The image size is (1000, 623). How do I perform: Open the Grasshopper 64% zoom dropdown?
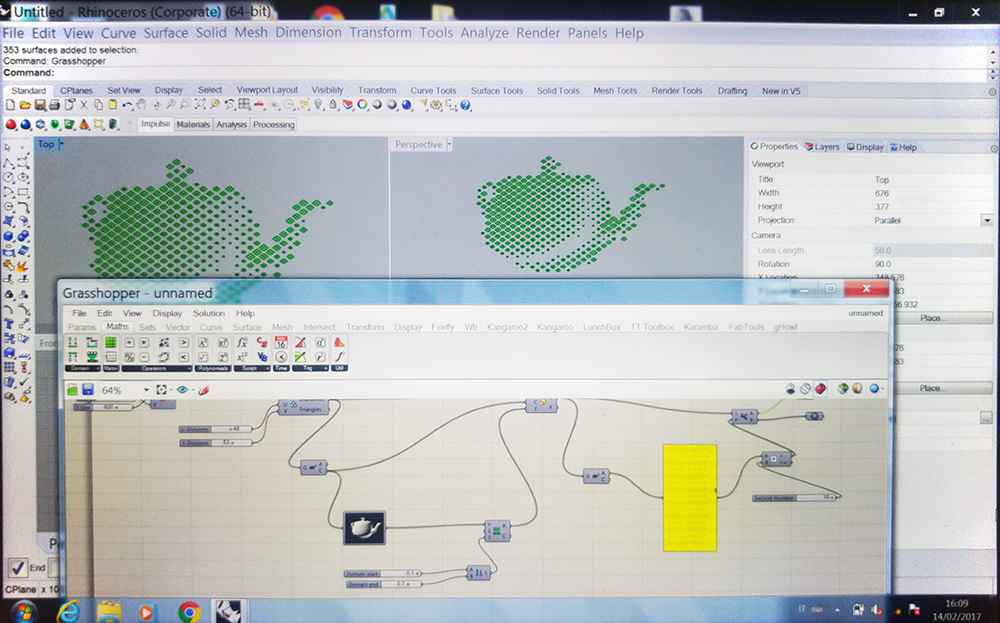point(146,390)
